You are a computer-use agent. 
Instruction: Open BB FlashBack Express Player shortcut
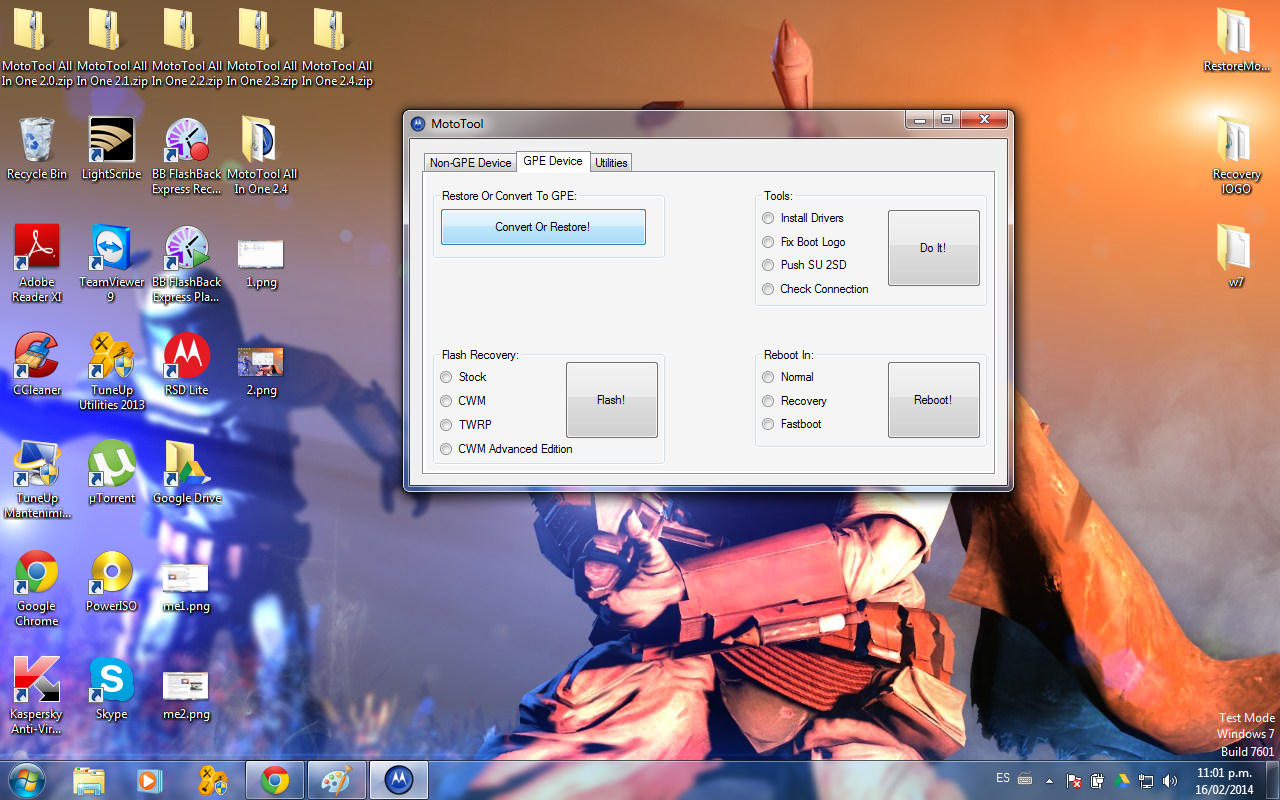tap(187, 263)
